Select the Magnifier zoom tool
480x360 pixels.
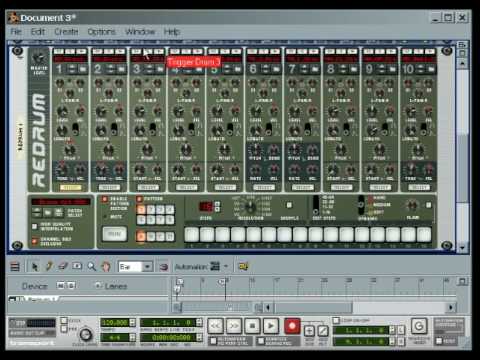(x=91, y=266)
